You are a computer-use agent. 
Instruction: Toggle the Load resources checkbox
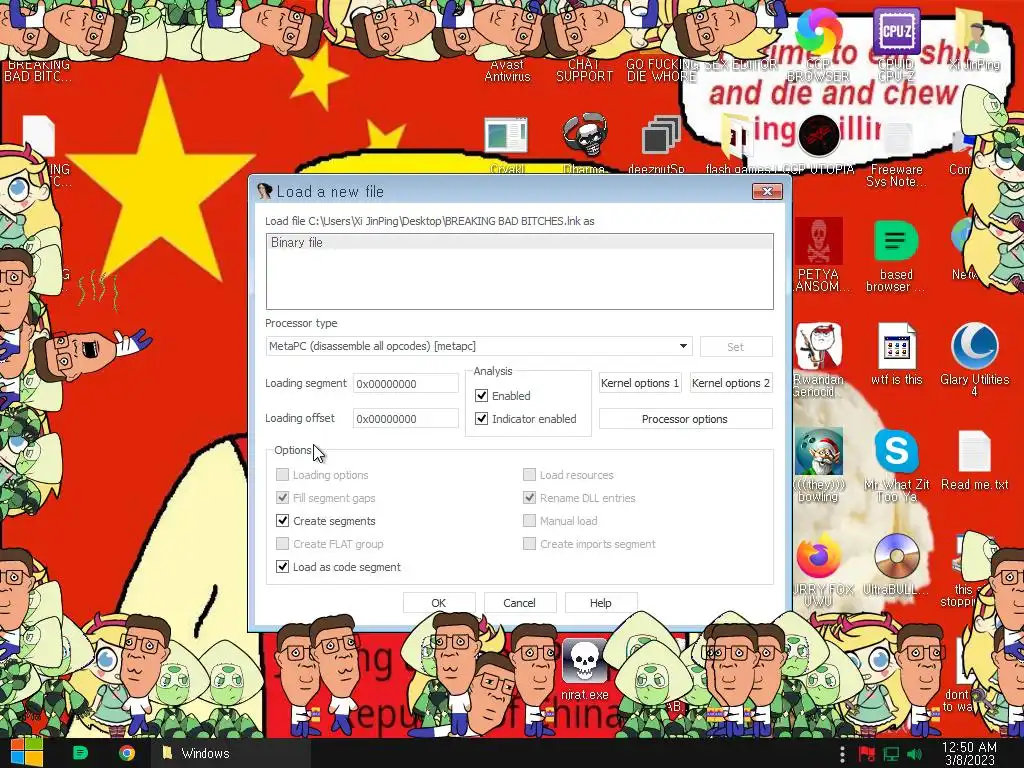(x=530, y=475)
